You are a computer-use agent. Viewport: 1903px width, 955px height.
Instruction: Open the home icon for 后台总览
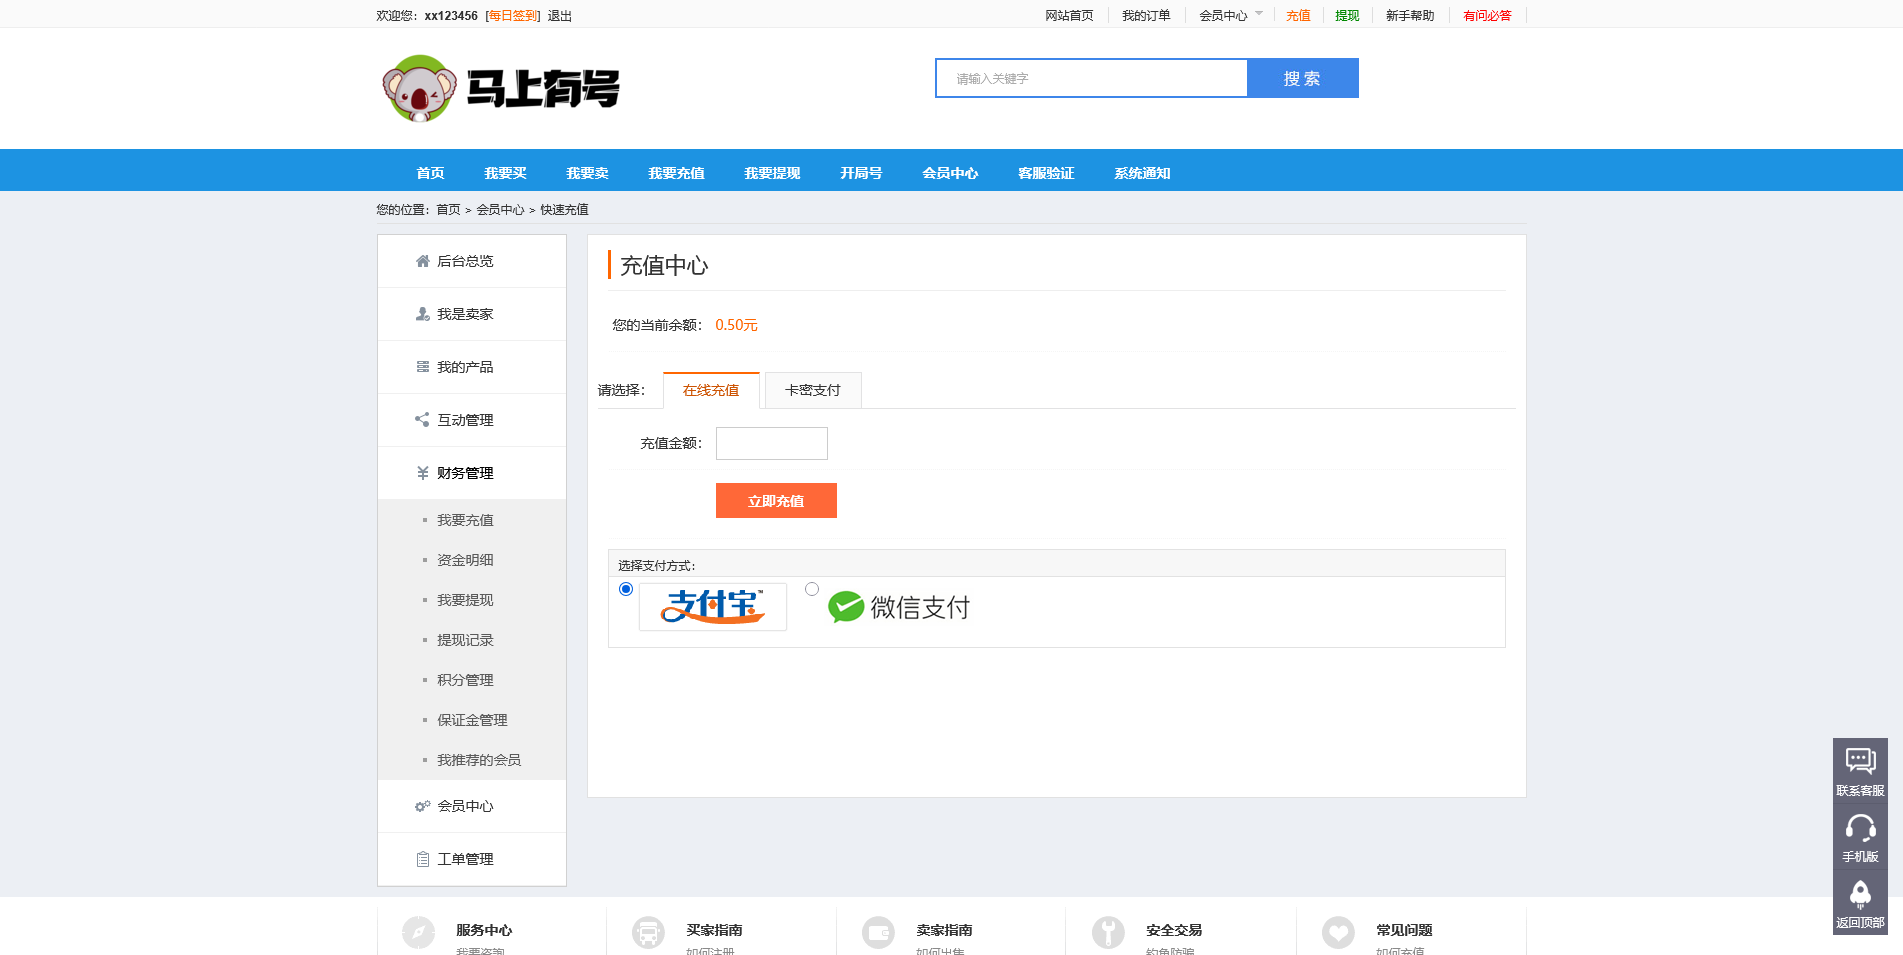[x=423, y=261]
